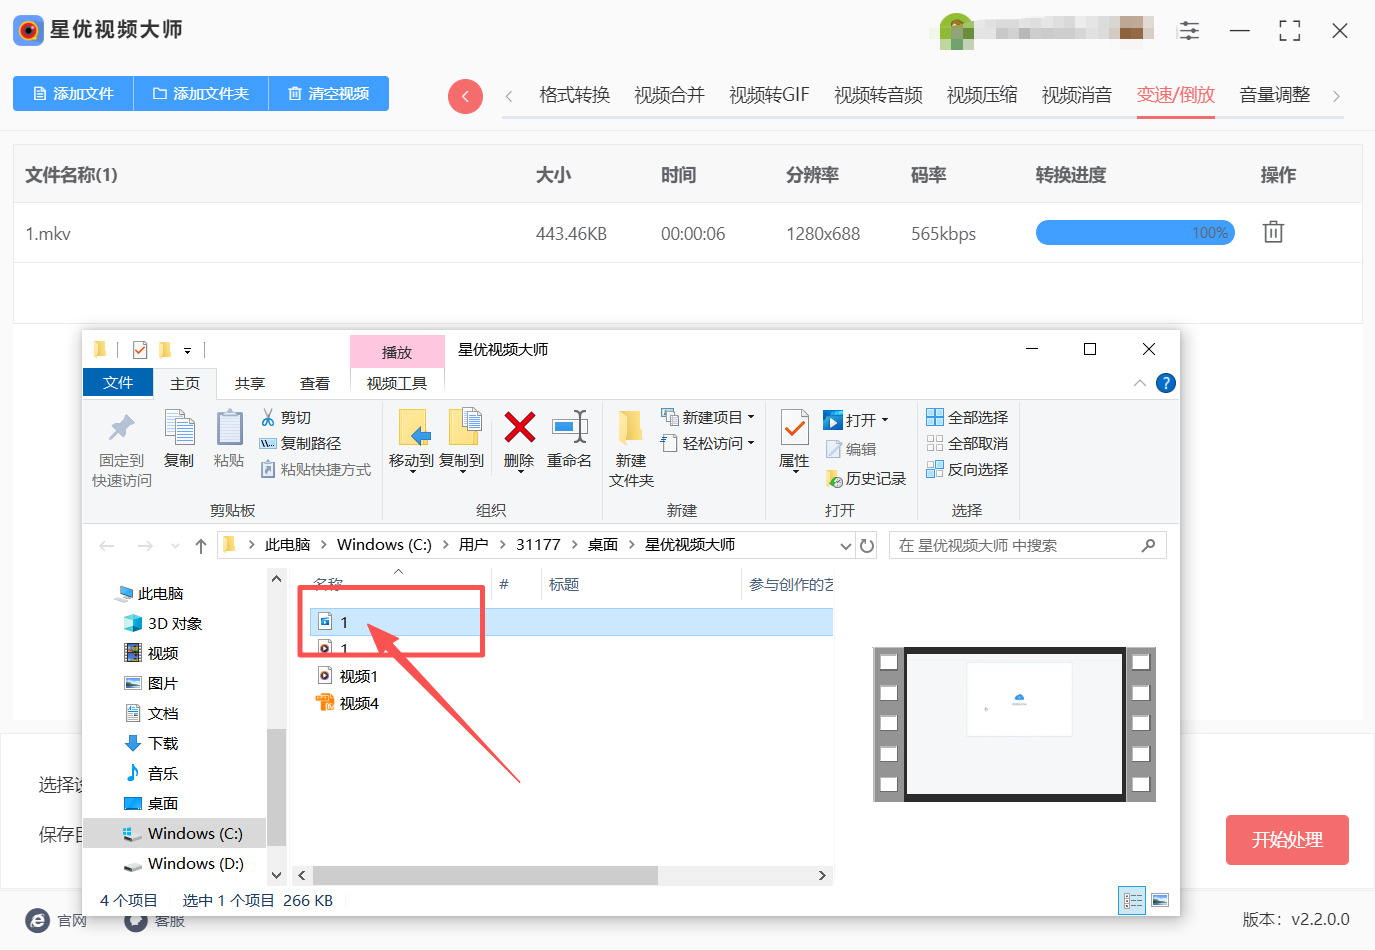Click the 清空视频 button
The width and height of the screenshot is (1375, 950).
[329, 94]
